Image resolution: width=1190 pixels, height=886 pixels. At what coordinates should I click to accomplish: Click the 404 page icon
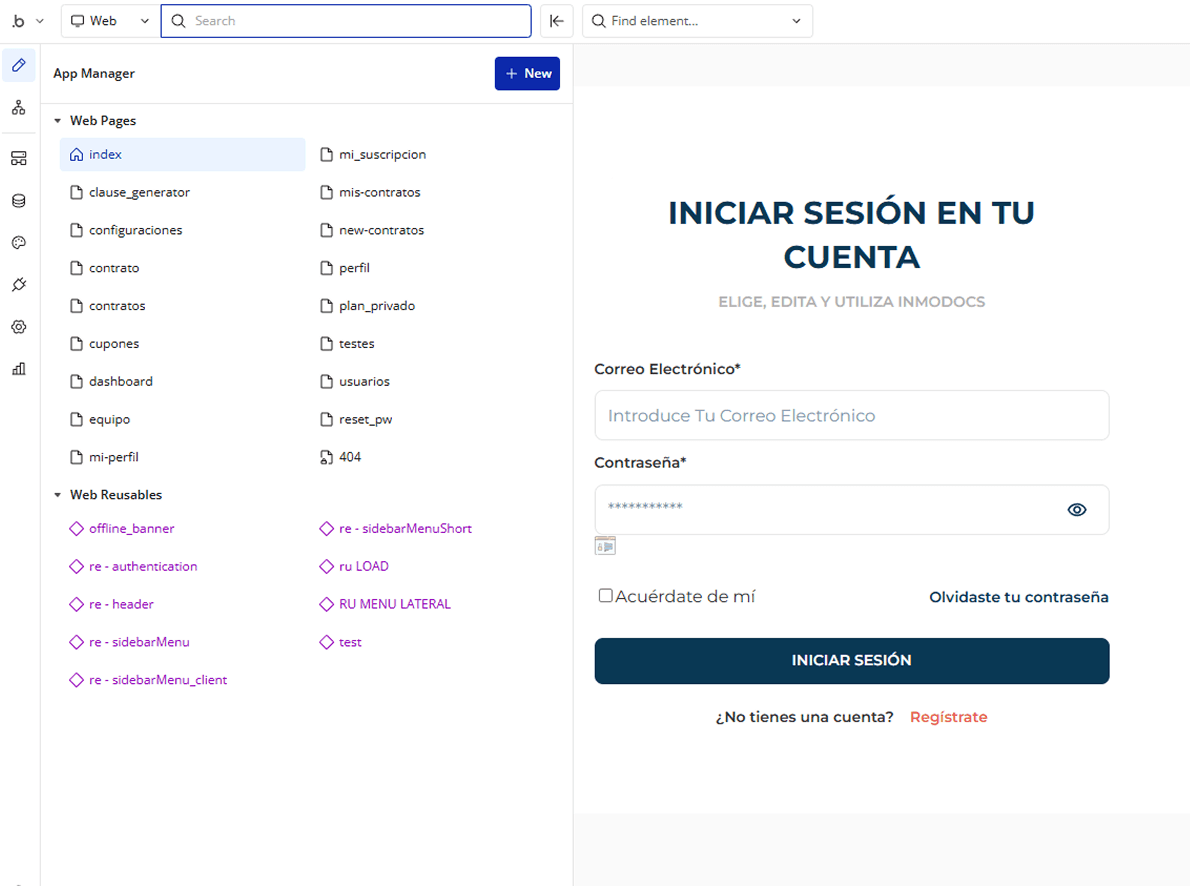tap(326, 457)
